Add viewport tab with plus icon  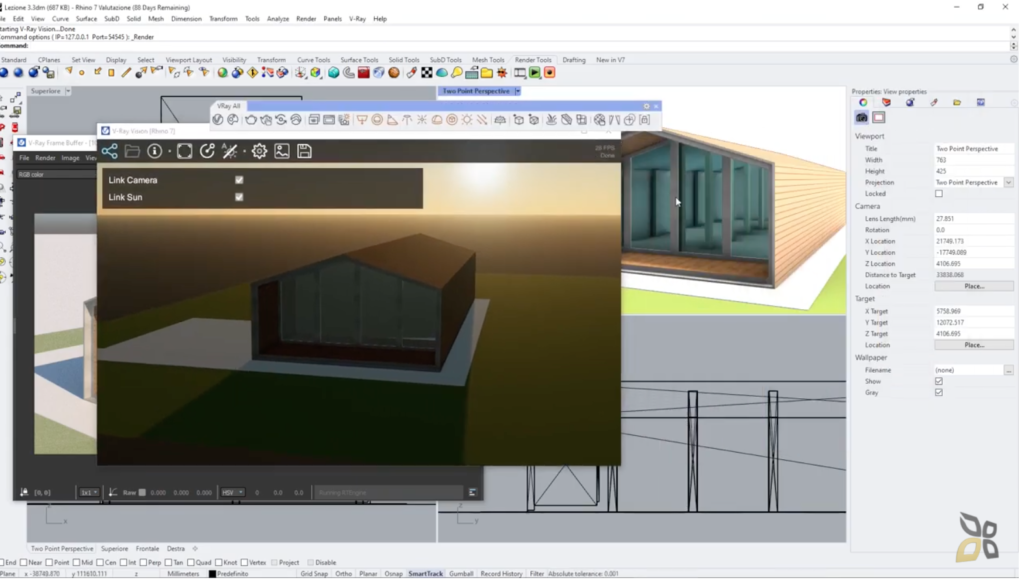(x=195, y=549)
